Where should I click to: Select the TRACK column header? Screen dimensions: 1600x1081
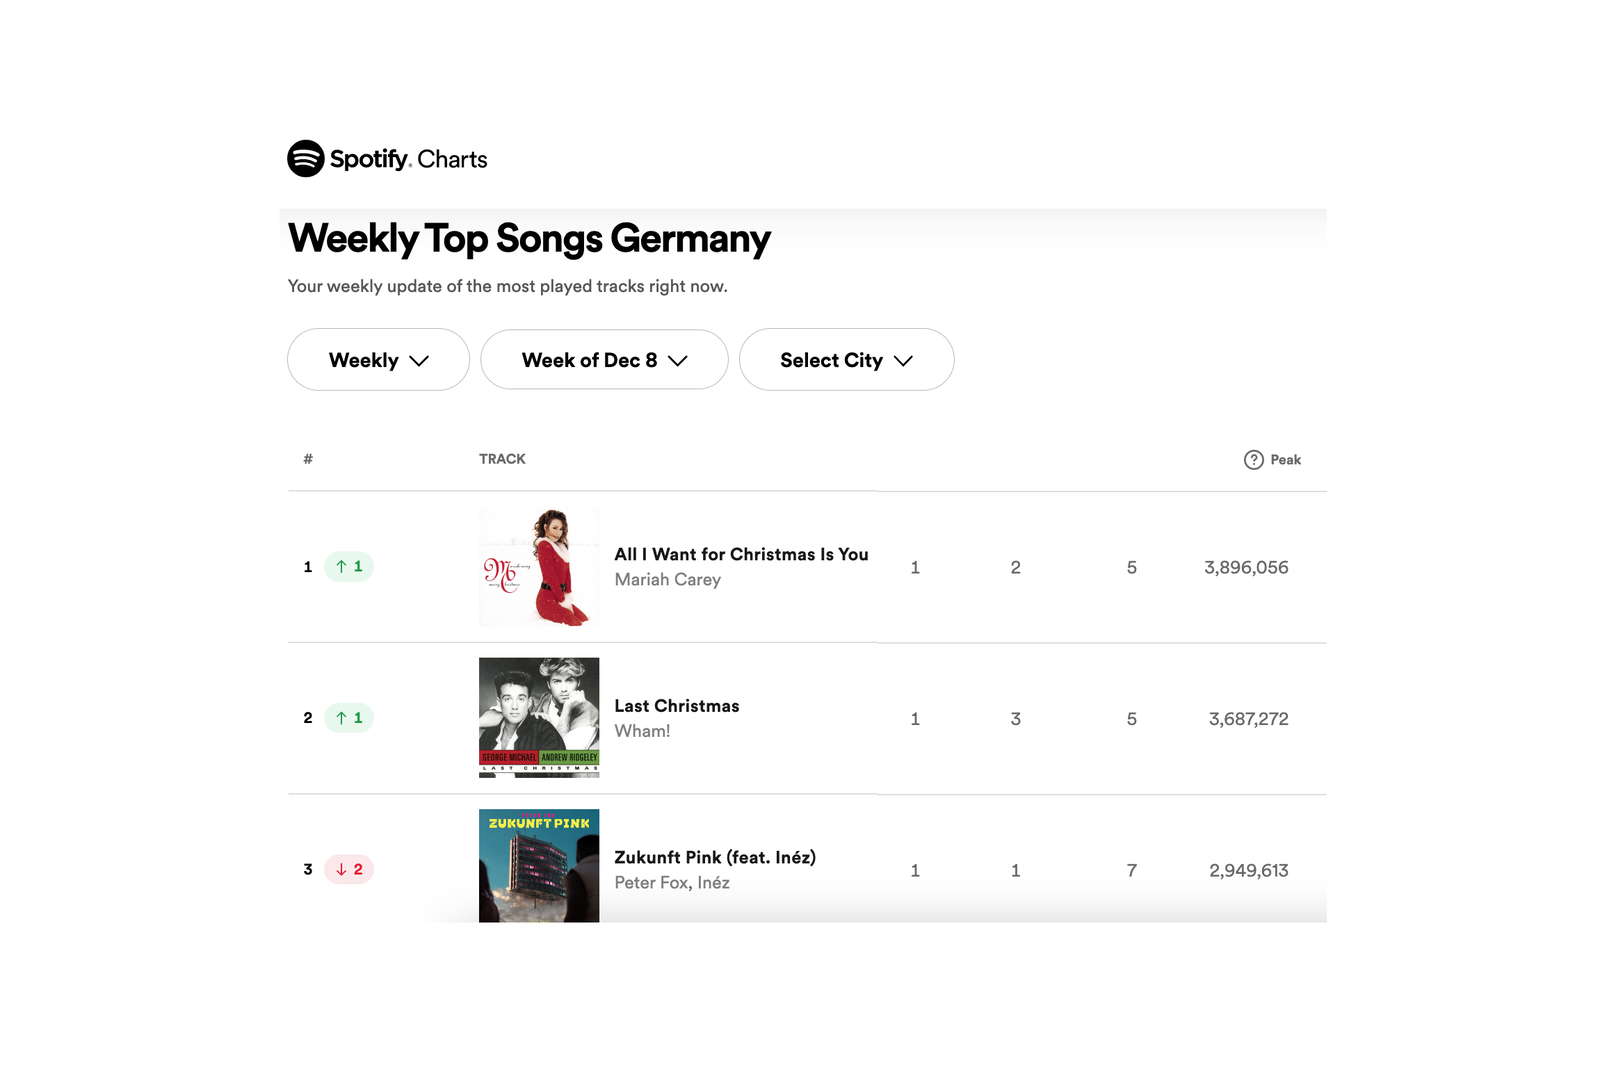pos(502,459)
